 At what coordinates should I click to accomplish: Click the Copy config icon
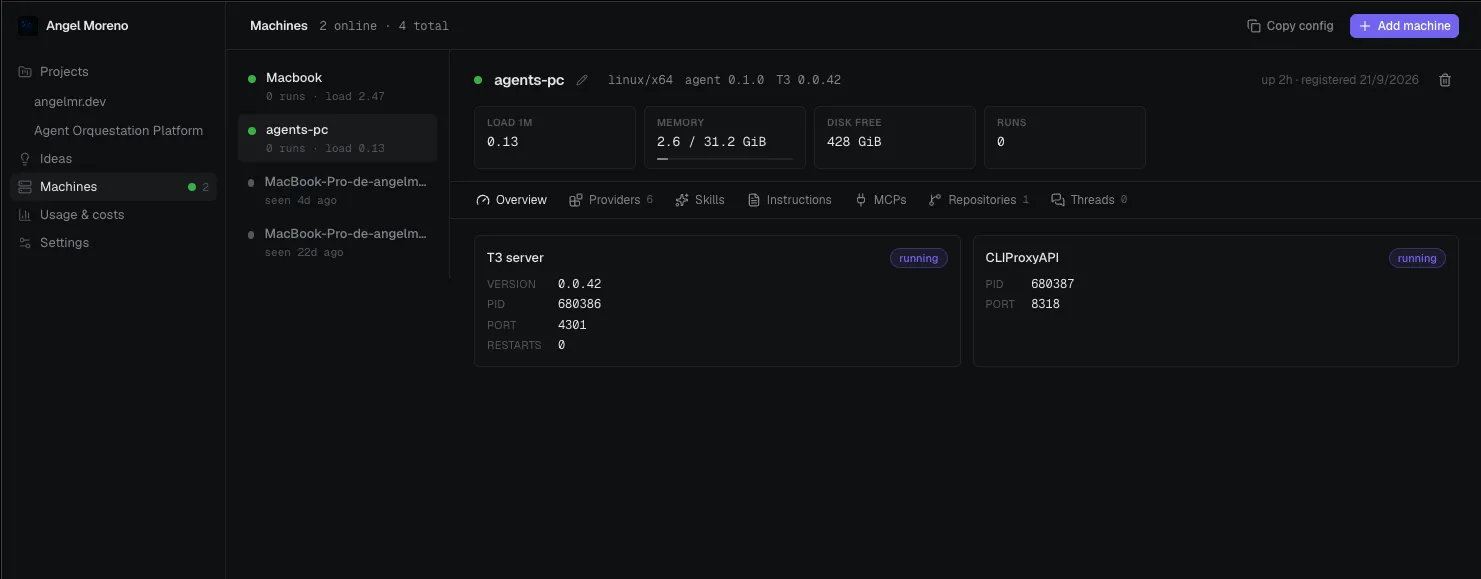[x=1254, y=26]
